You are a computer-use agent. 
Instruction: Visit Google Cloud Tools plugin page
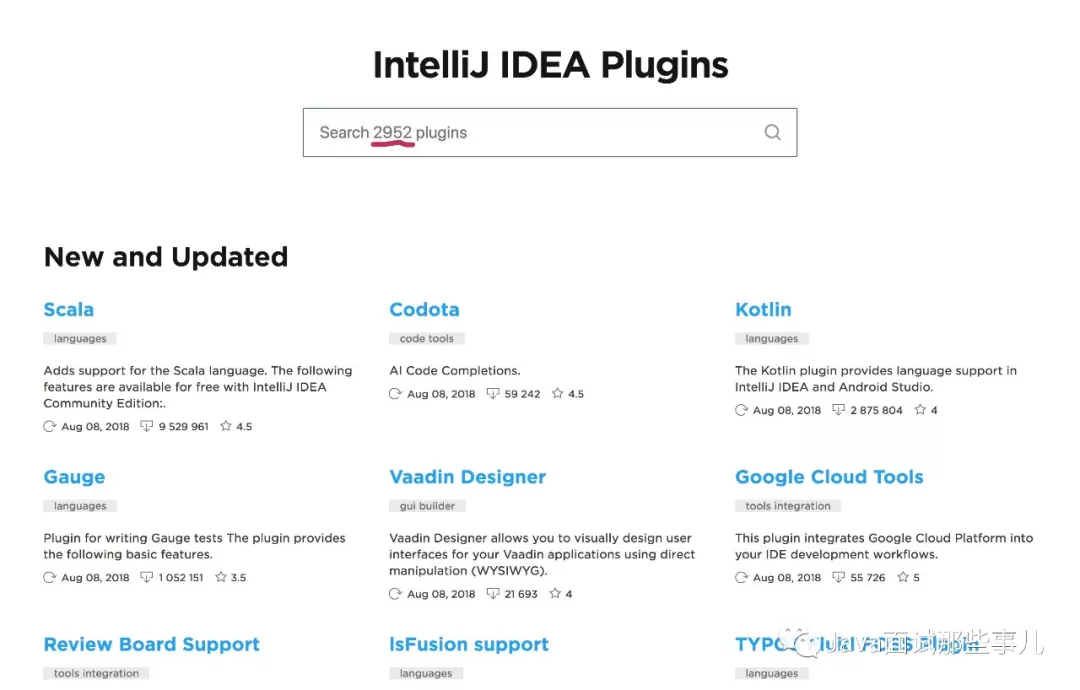[x=829, y=477]
